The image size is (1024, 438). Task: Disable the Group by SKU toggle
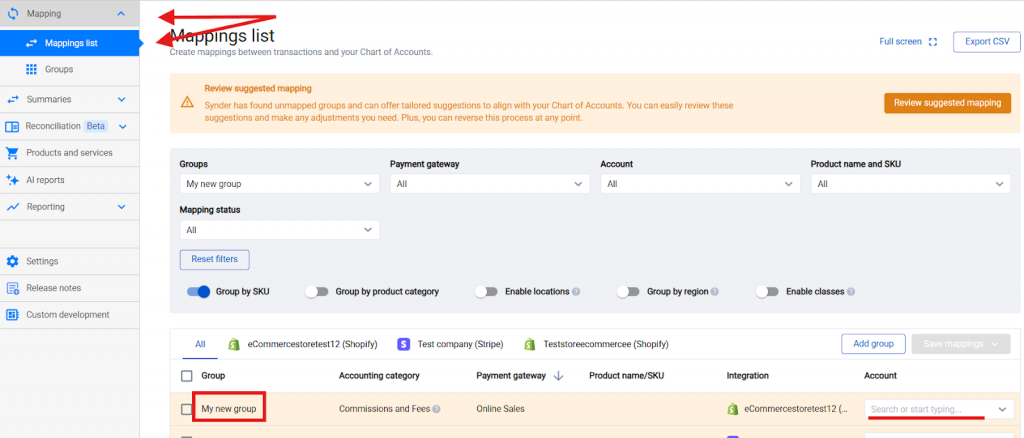tap(198, 292)
